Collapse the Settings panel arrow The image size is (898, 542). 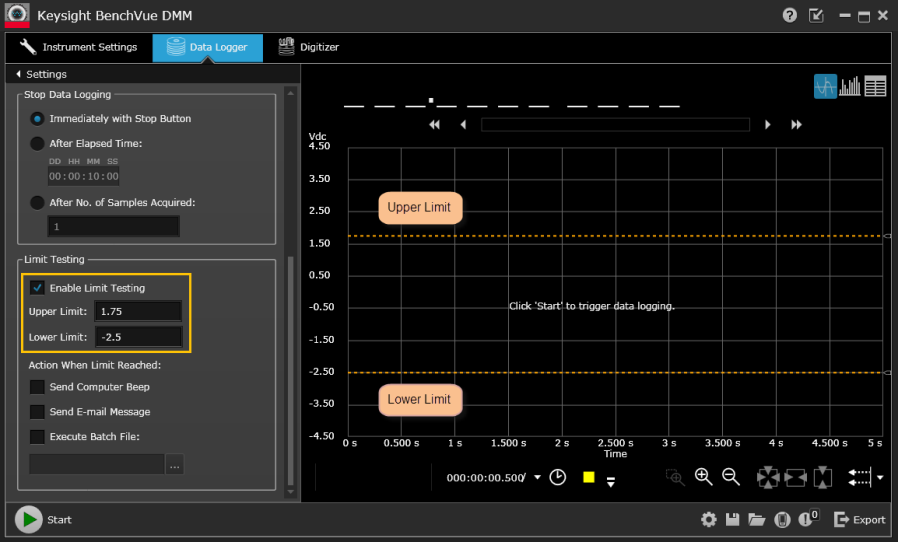(18, 74)
